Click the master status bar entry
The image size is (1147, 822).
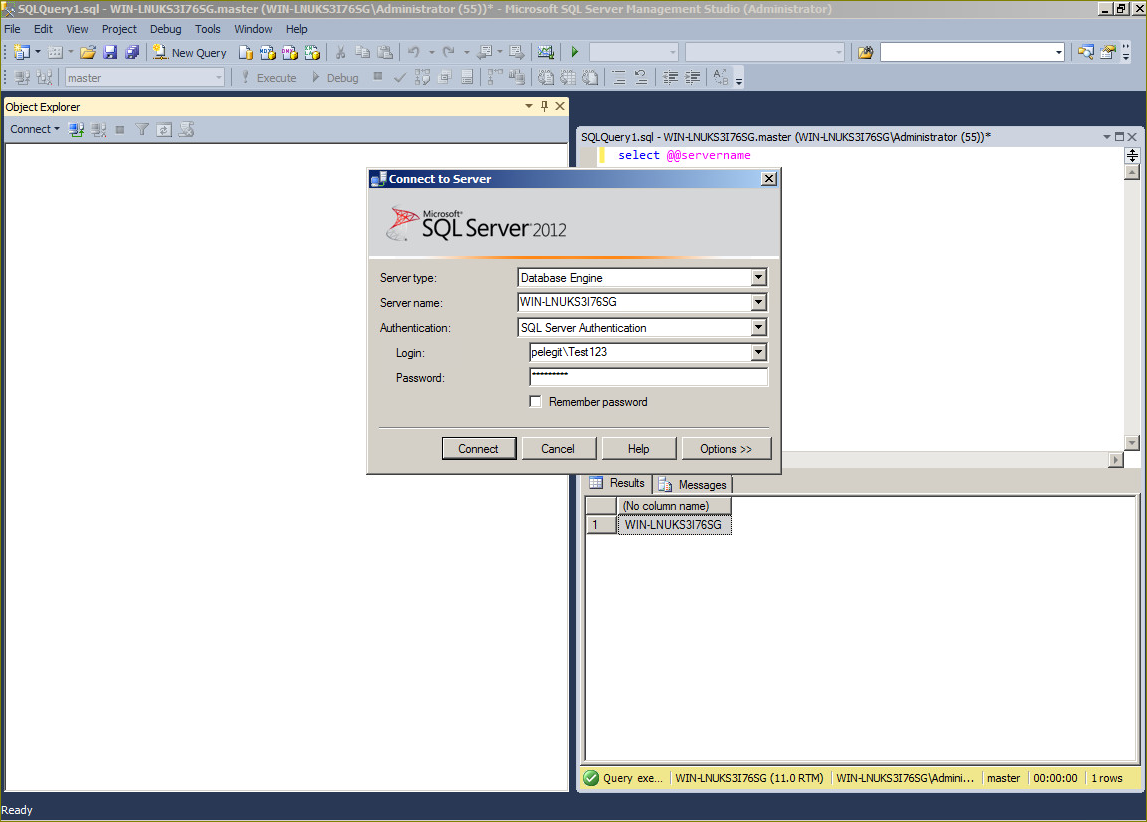coord(1003,778)
